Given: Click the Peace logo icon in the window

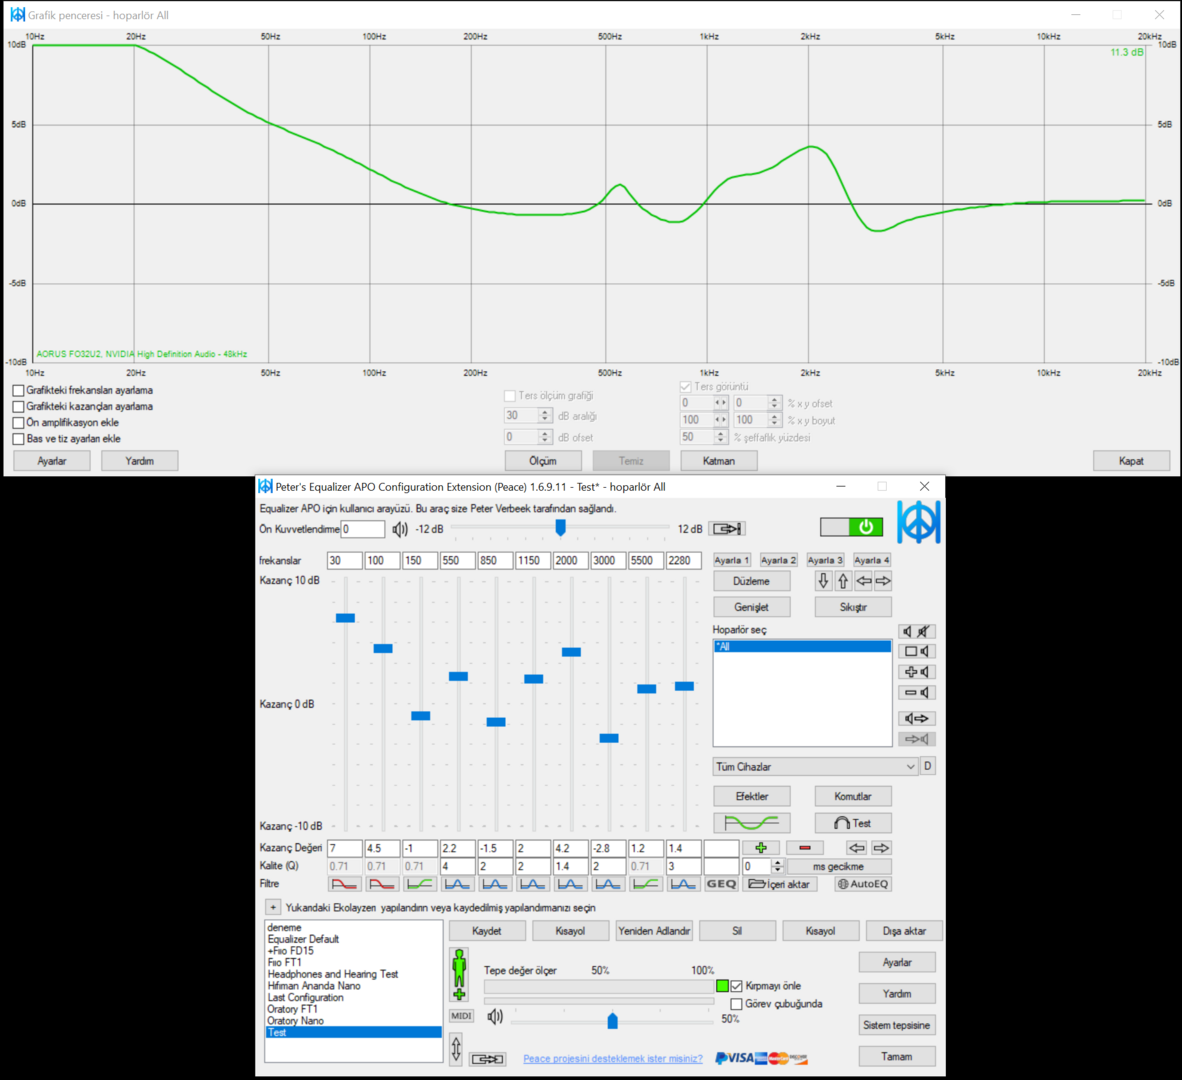Looking at the screenshot, I should click(918, 522).
